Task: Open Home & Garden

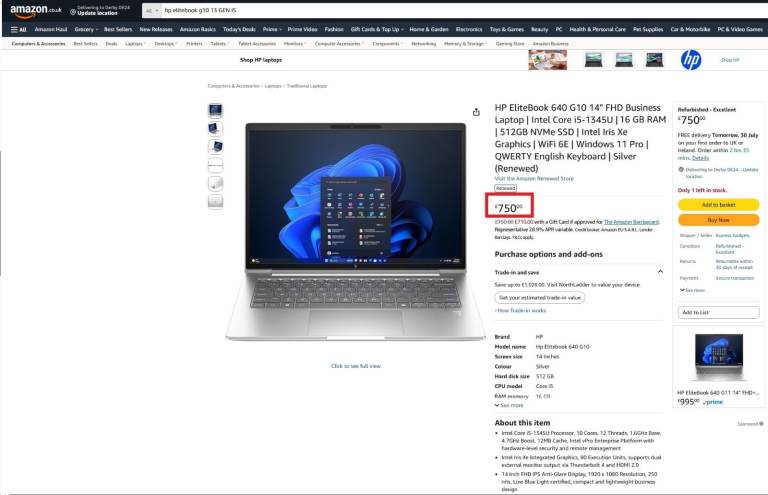Action: click(429, 29)
